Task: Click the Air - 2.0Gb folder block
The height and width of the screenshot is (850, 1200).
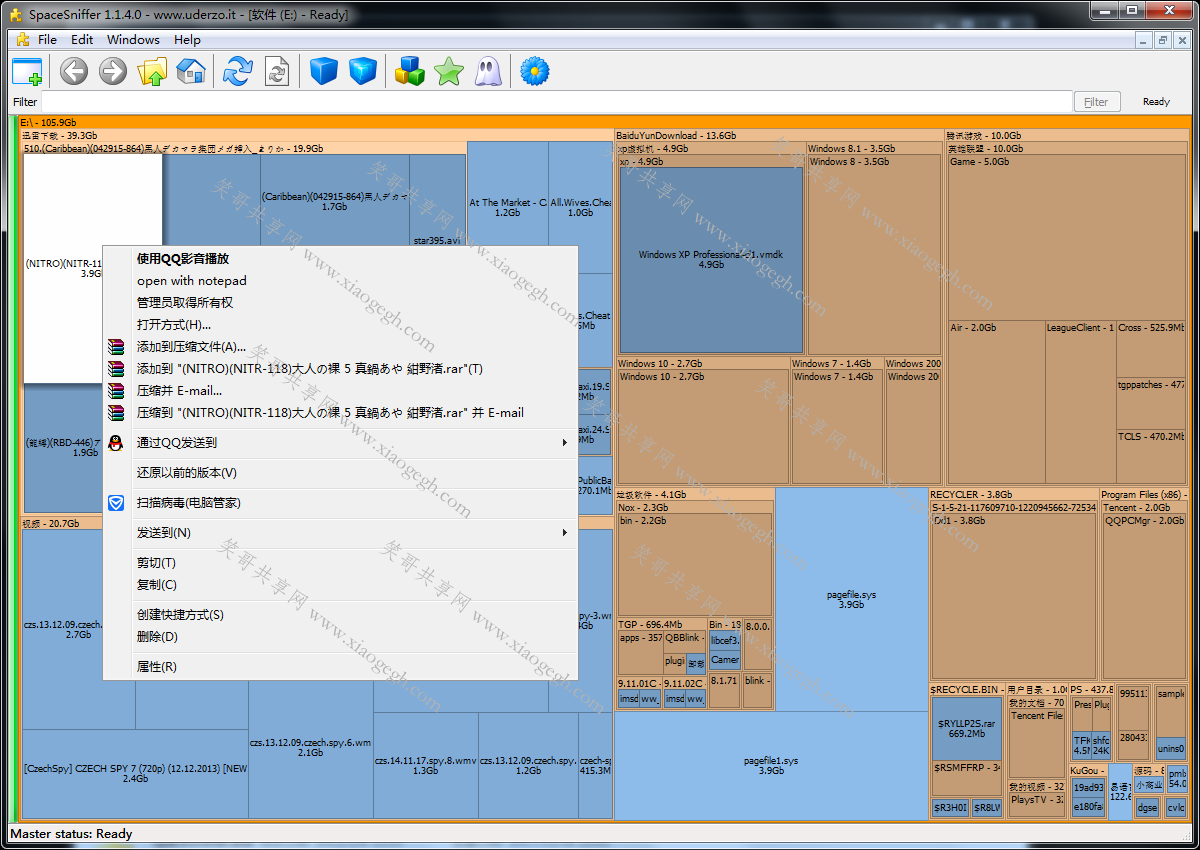Action: [996, 403]
